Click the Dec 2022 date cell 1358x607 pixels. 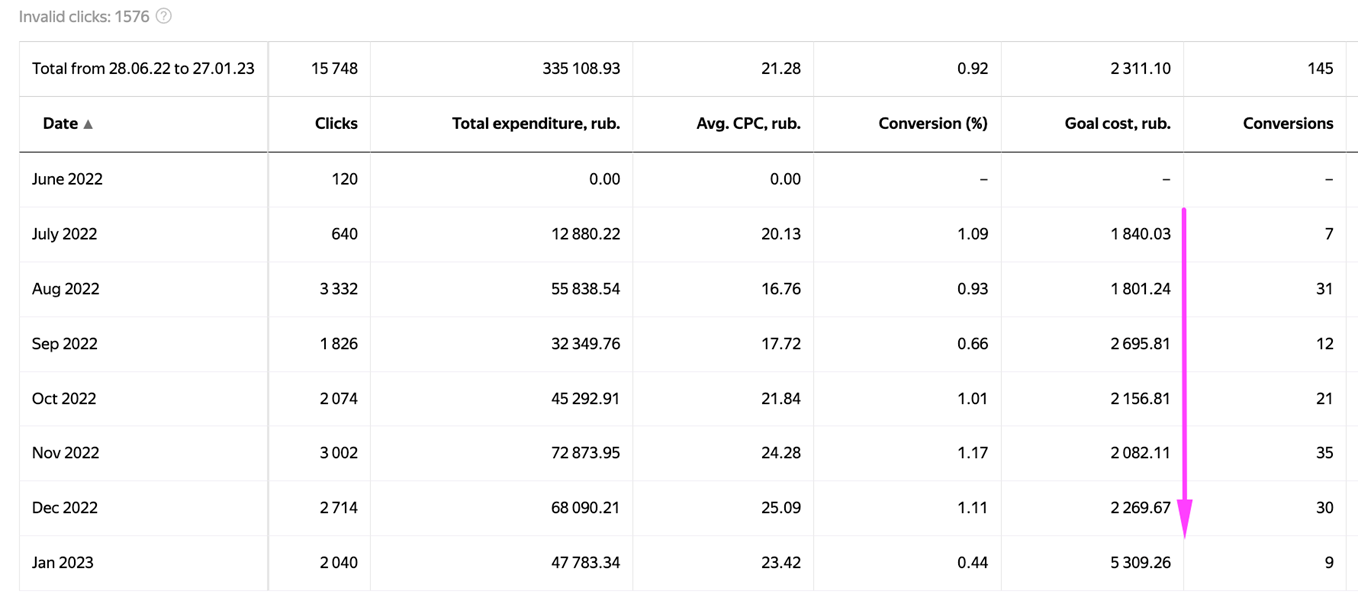click(x=65, y=508)
